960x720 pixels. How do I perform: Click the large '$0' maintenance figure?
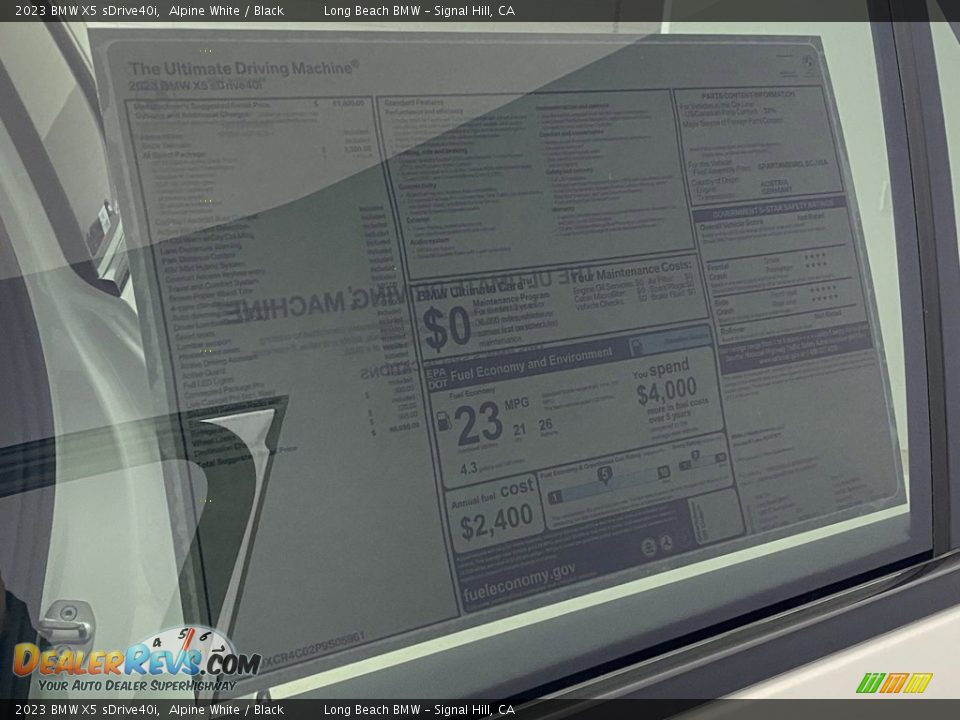[x=446, y=329]
